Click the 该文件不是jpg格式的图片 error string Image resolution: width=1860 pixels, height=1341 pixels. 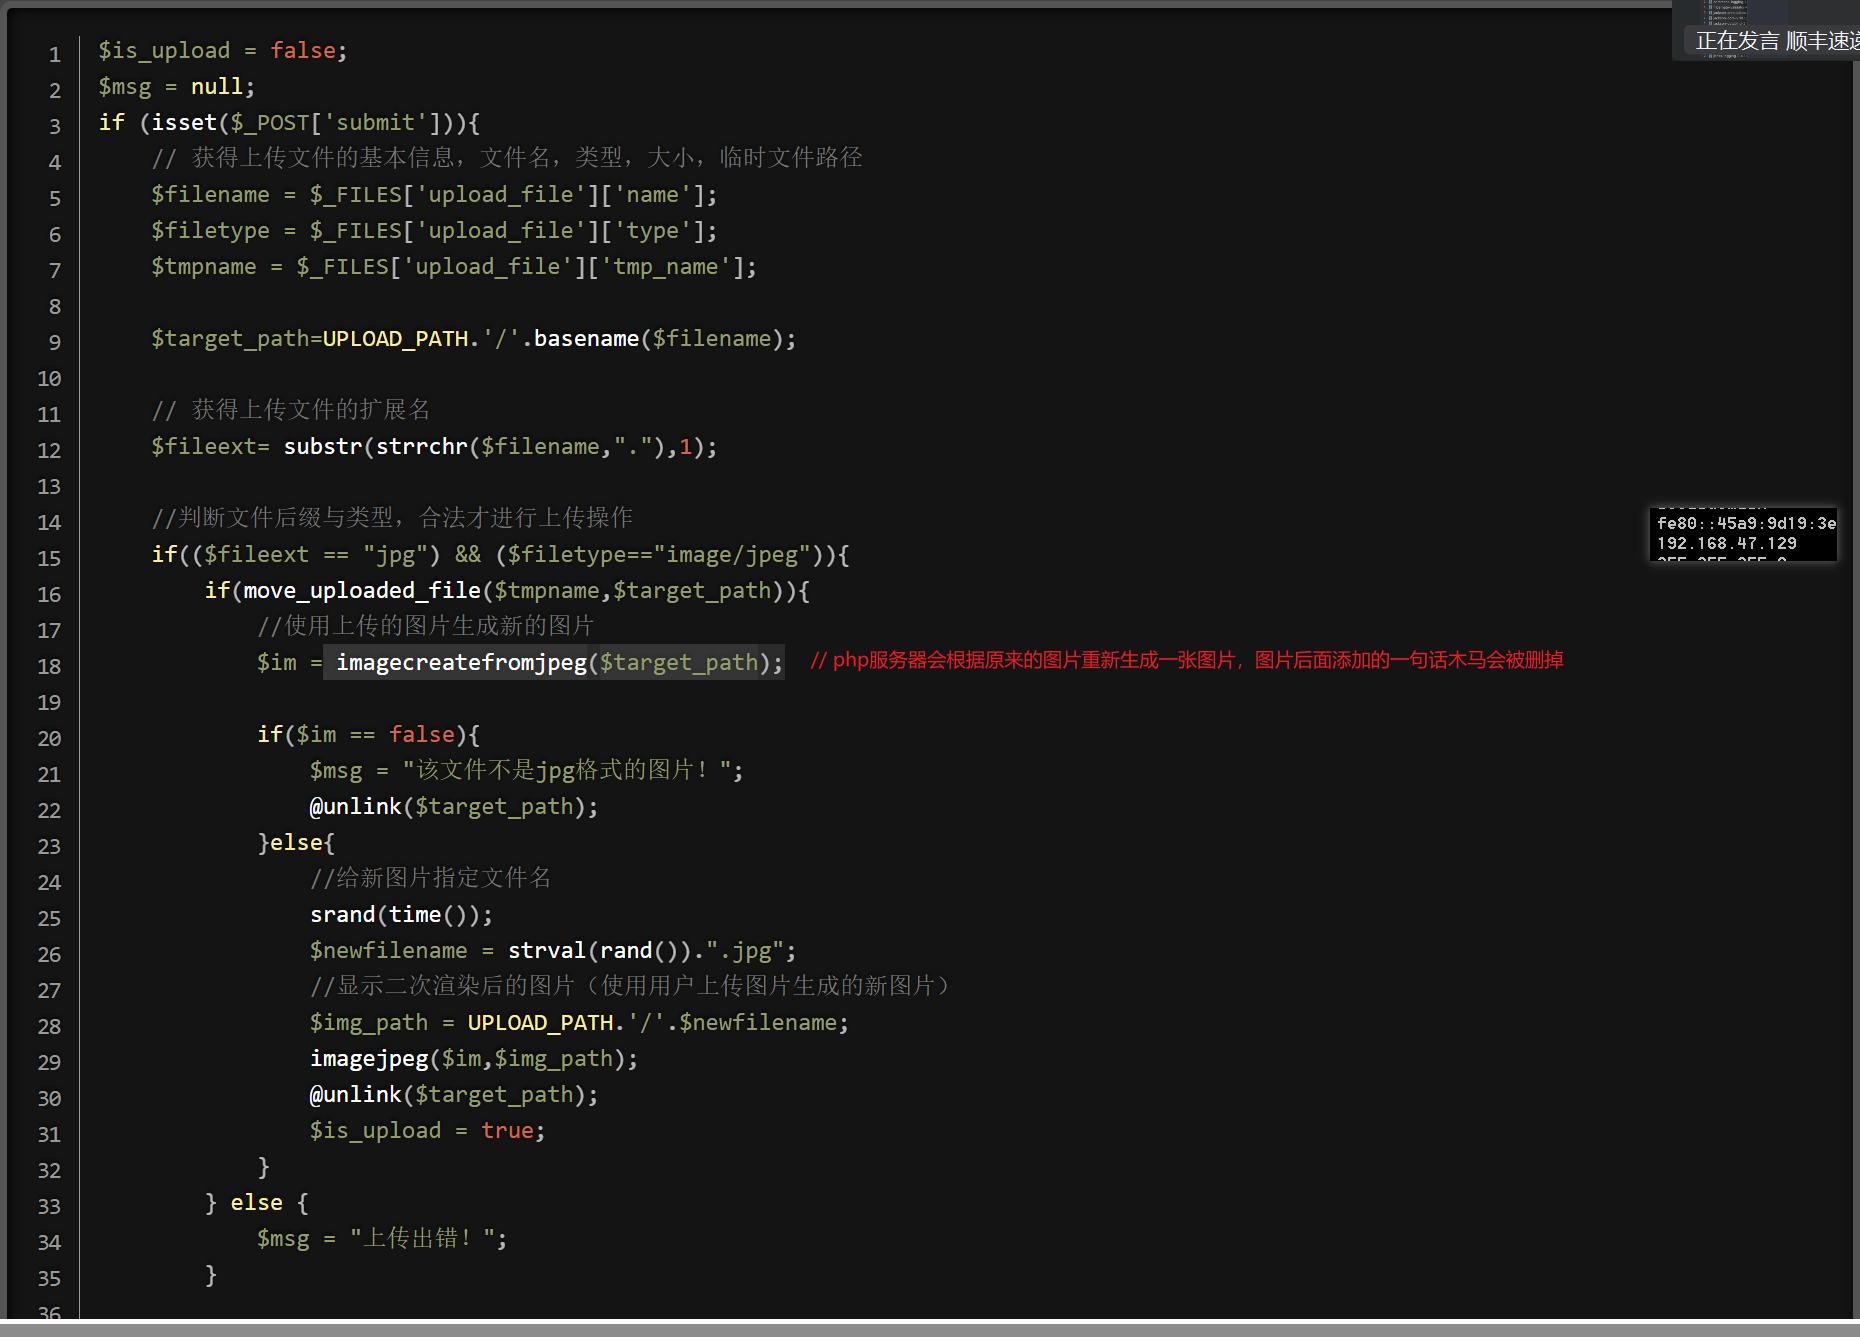[570, 770]
